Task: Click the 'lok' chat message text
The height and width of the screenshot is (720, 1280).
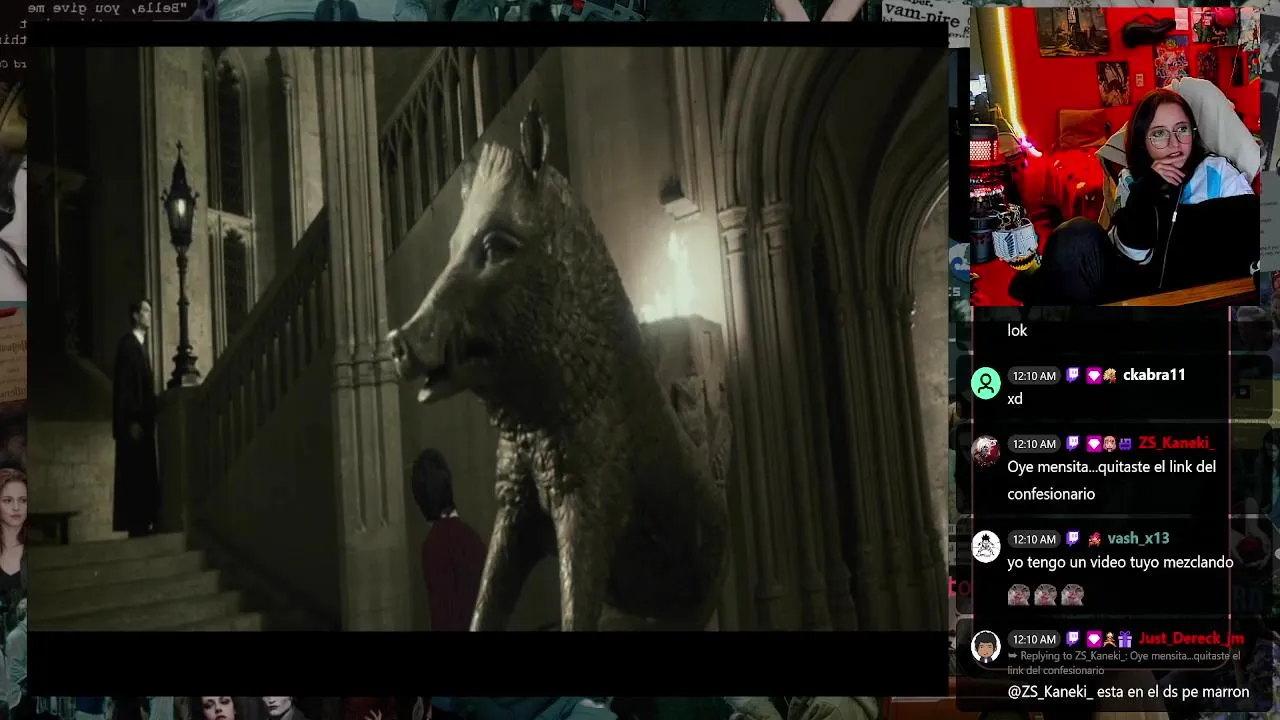Action: 1017,330
